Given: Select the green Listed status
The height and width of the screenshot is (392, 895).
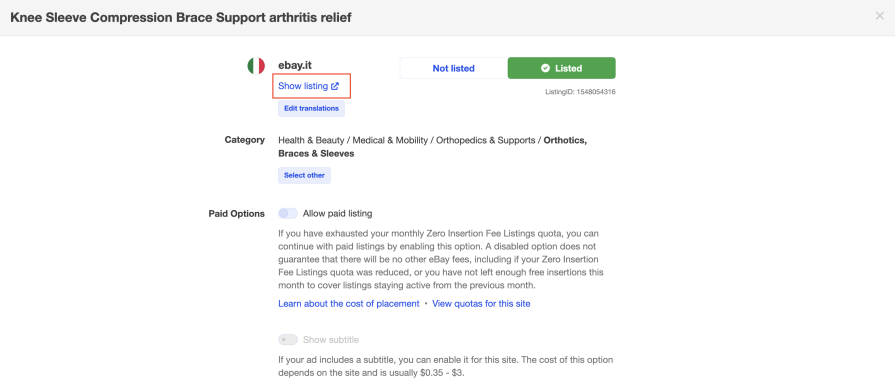Looking at the screenshot, I should (562, 68).
